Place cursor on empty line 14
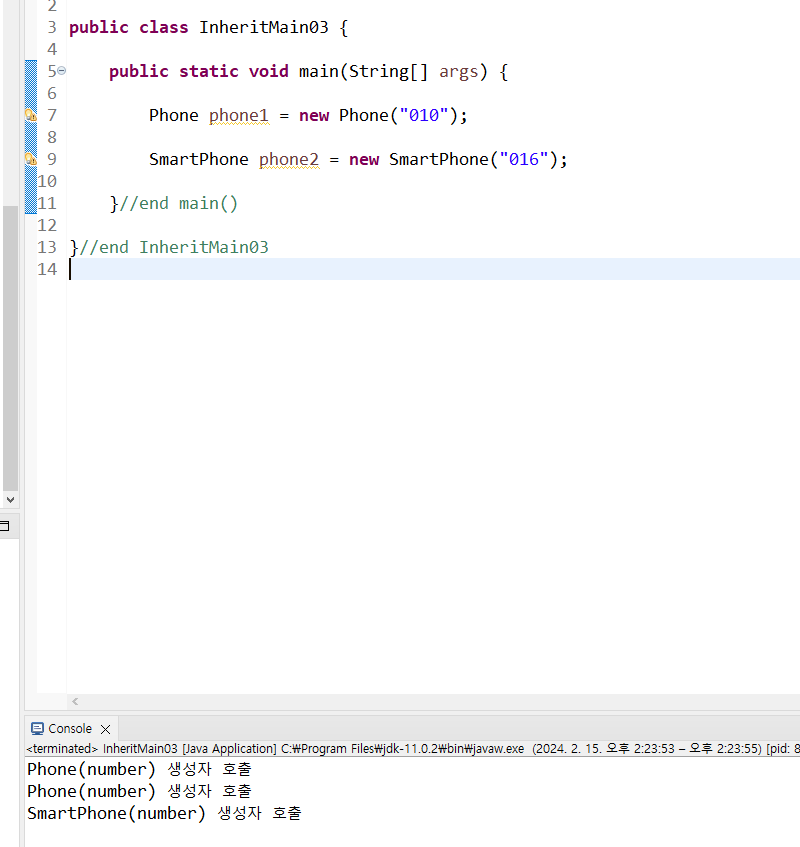The height and width of the screenshot is (847, 800). pyautogui.click(x=434, y=269)
